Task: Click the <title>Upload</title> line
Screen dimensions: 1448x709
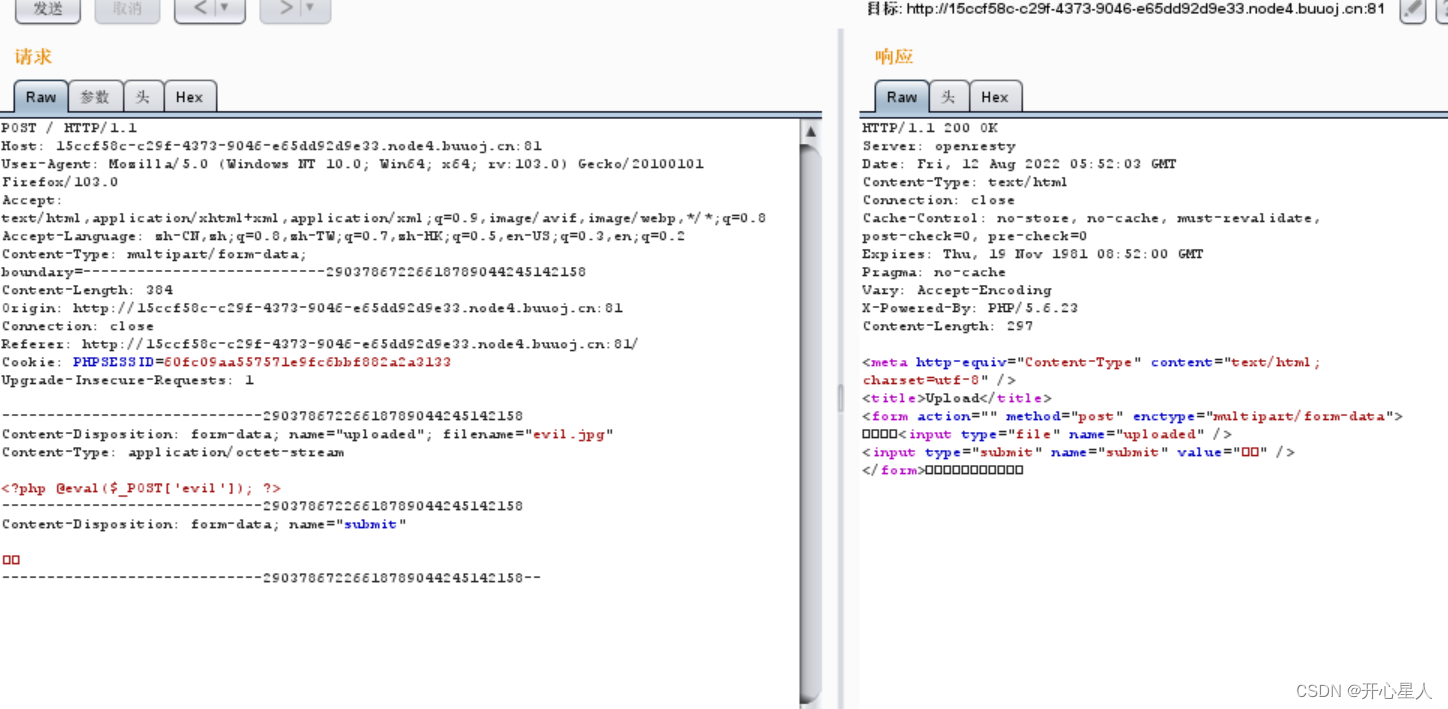Action: click(x=957, y=398)
